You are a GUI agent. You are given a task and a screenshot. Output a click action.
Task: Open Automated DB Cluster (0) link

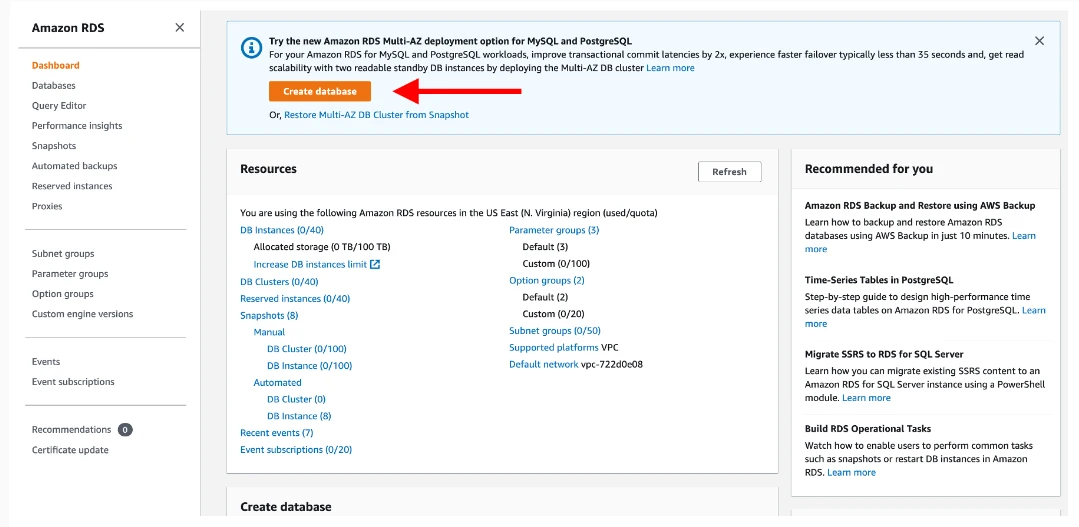pos(297,399)
